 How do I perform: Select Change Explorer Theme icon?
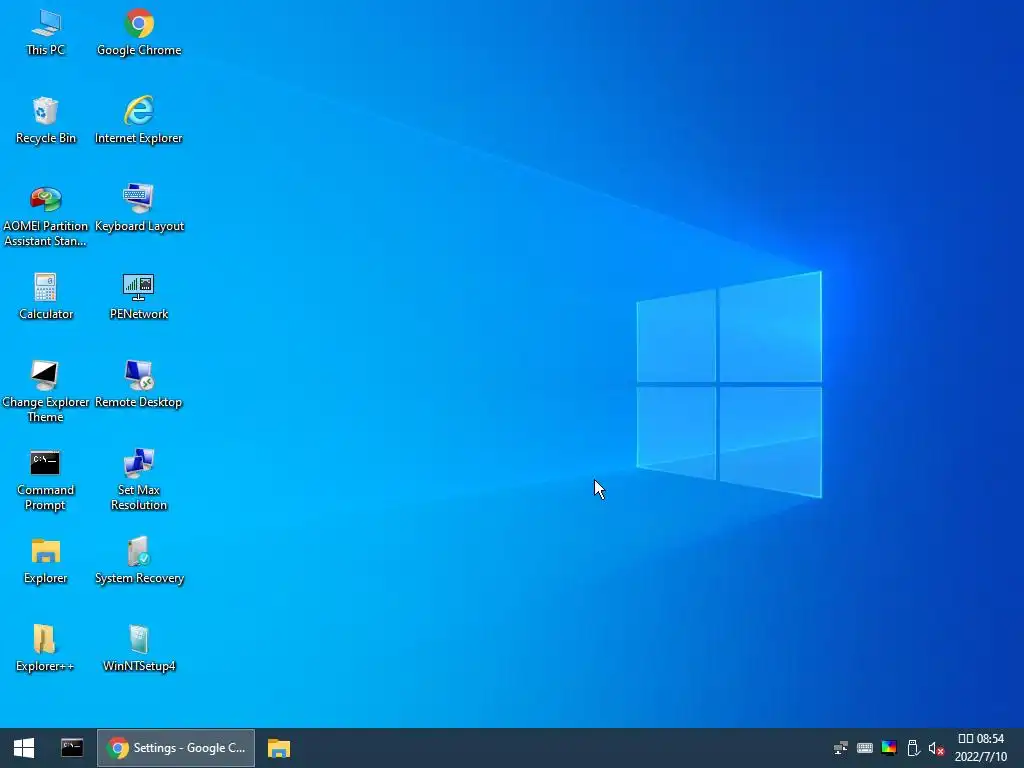click(x=46, y=392)
